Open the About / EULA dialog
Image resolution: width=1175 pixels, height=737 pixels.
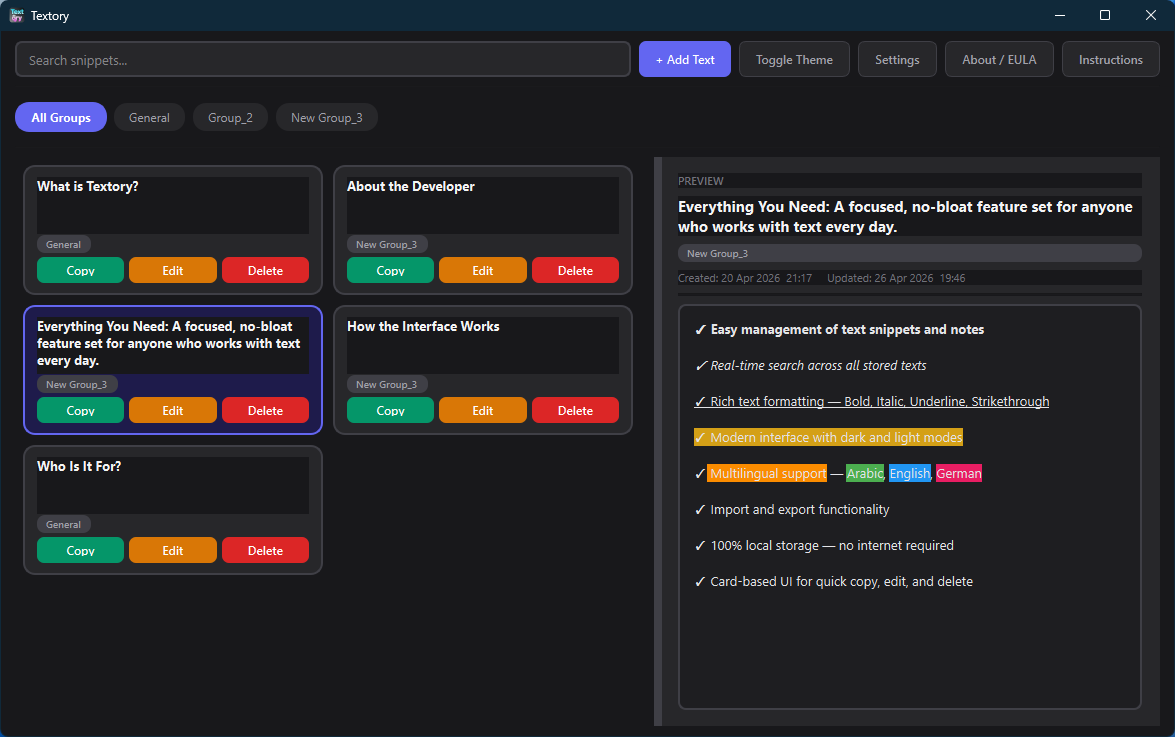pos(999,59)
